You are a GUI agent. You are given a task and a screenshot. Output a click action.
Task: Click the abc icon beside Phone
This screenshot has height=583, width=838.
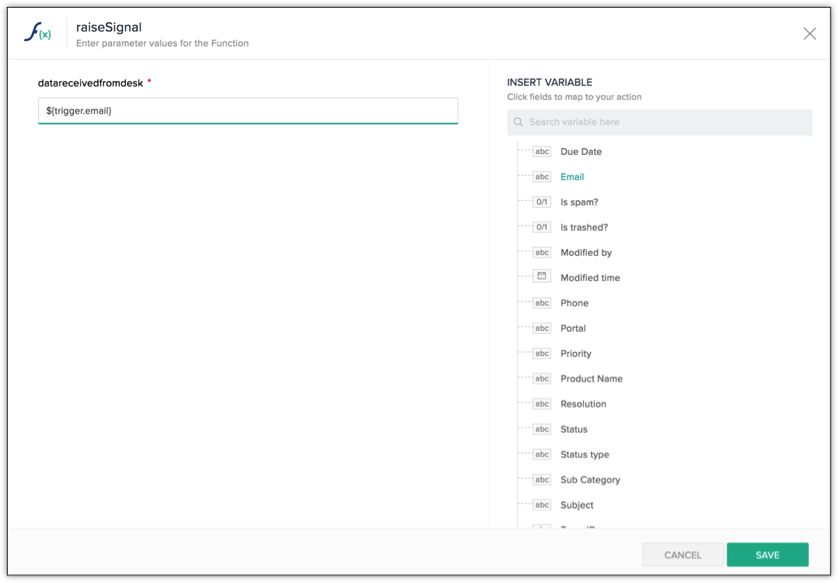pyautogui.click(x=541, y=303)
